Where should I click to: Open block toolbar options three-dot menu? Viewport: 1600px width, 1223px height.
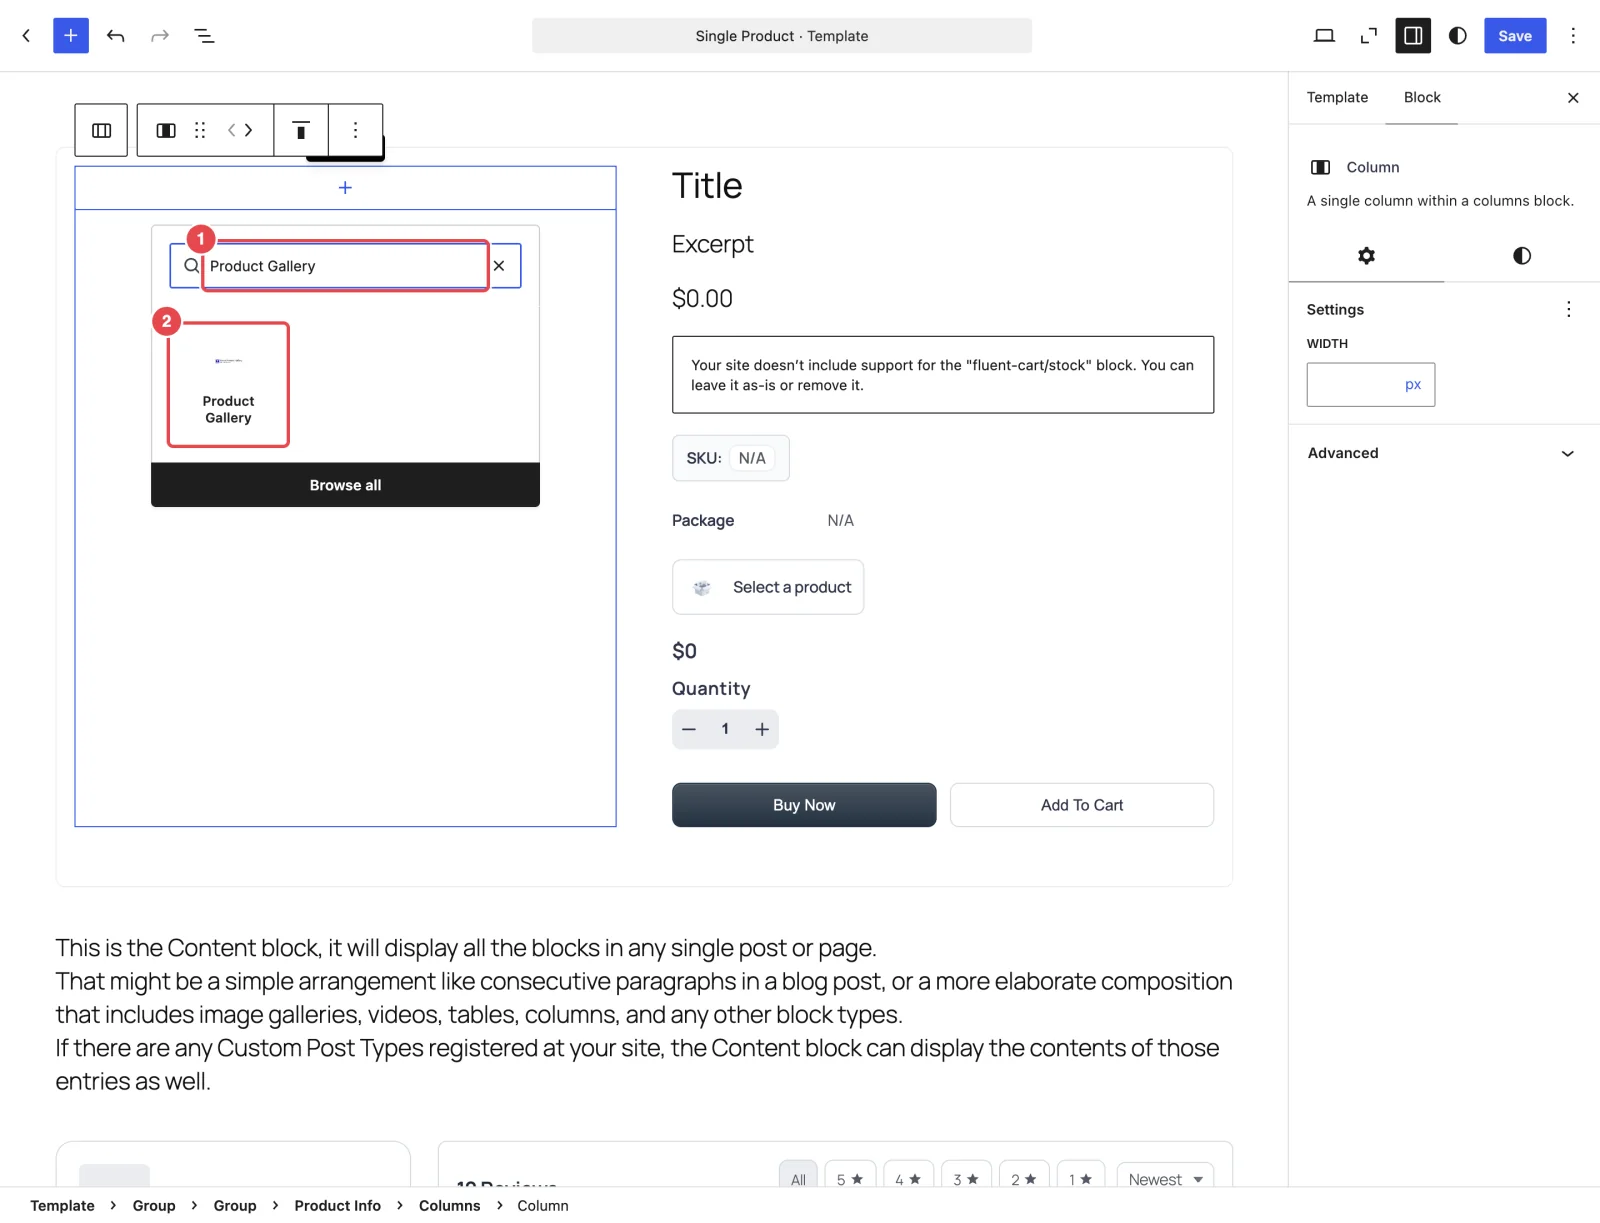tap(355, 130)
